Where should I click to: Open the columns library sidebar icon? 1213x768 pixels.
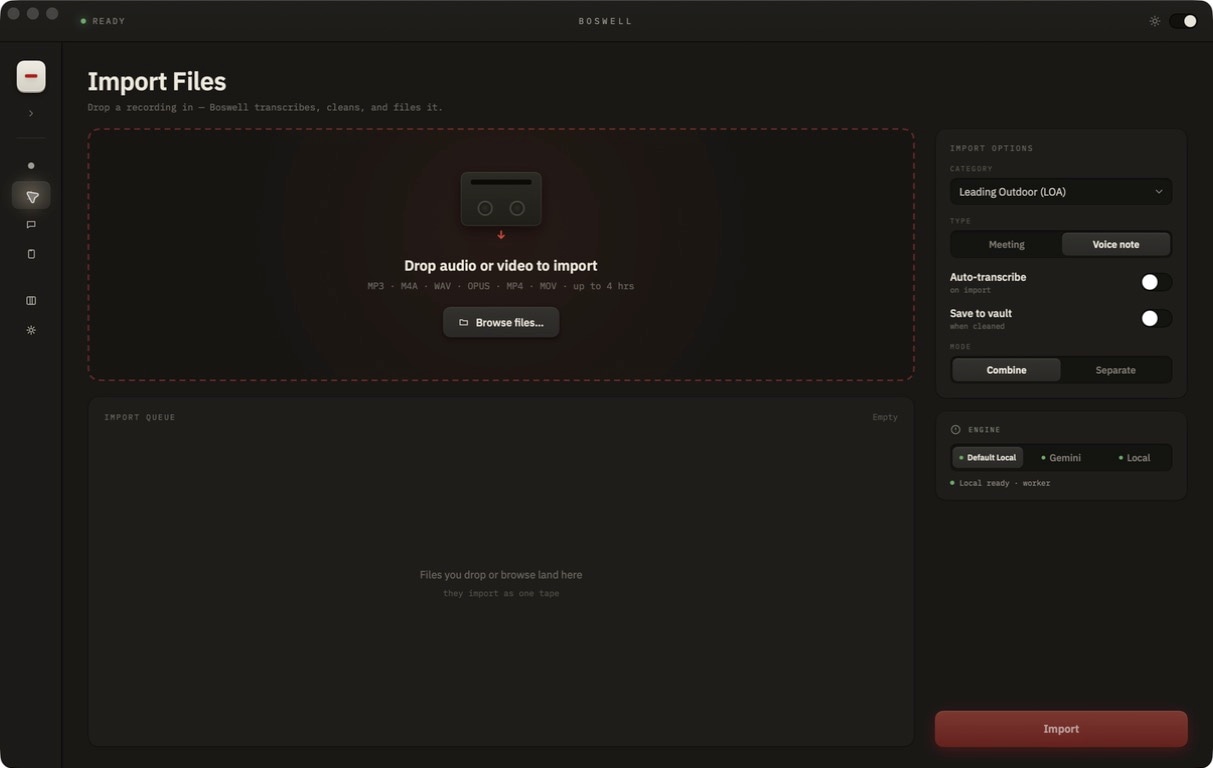(x=31, y=300)
